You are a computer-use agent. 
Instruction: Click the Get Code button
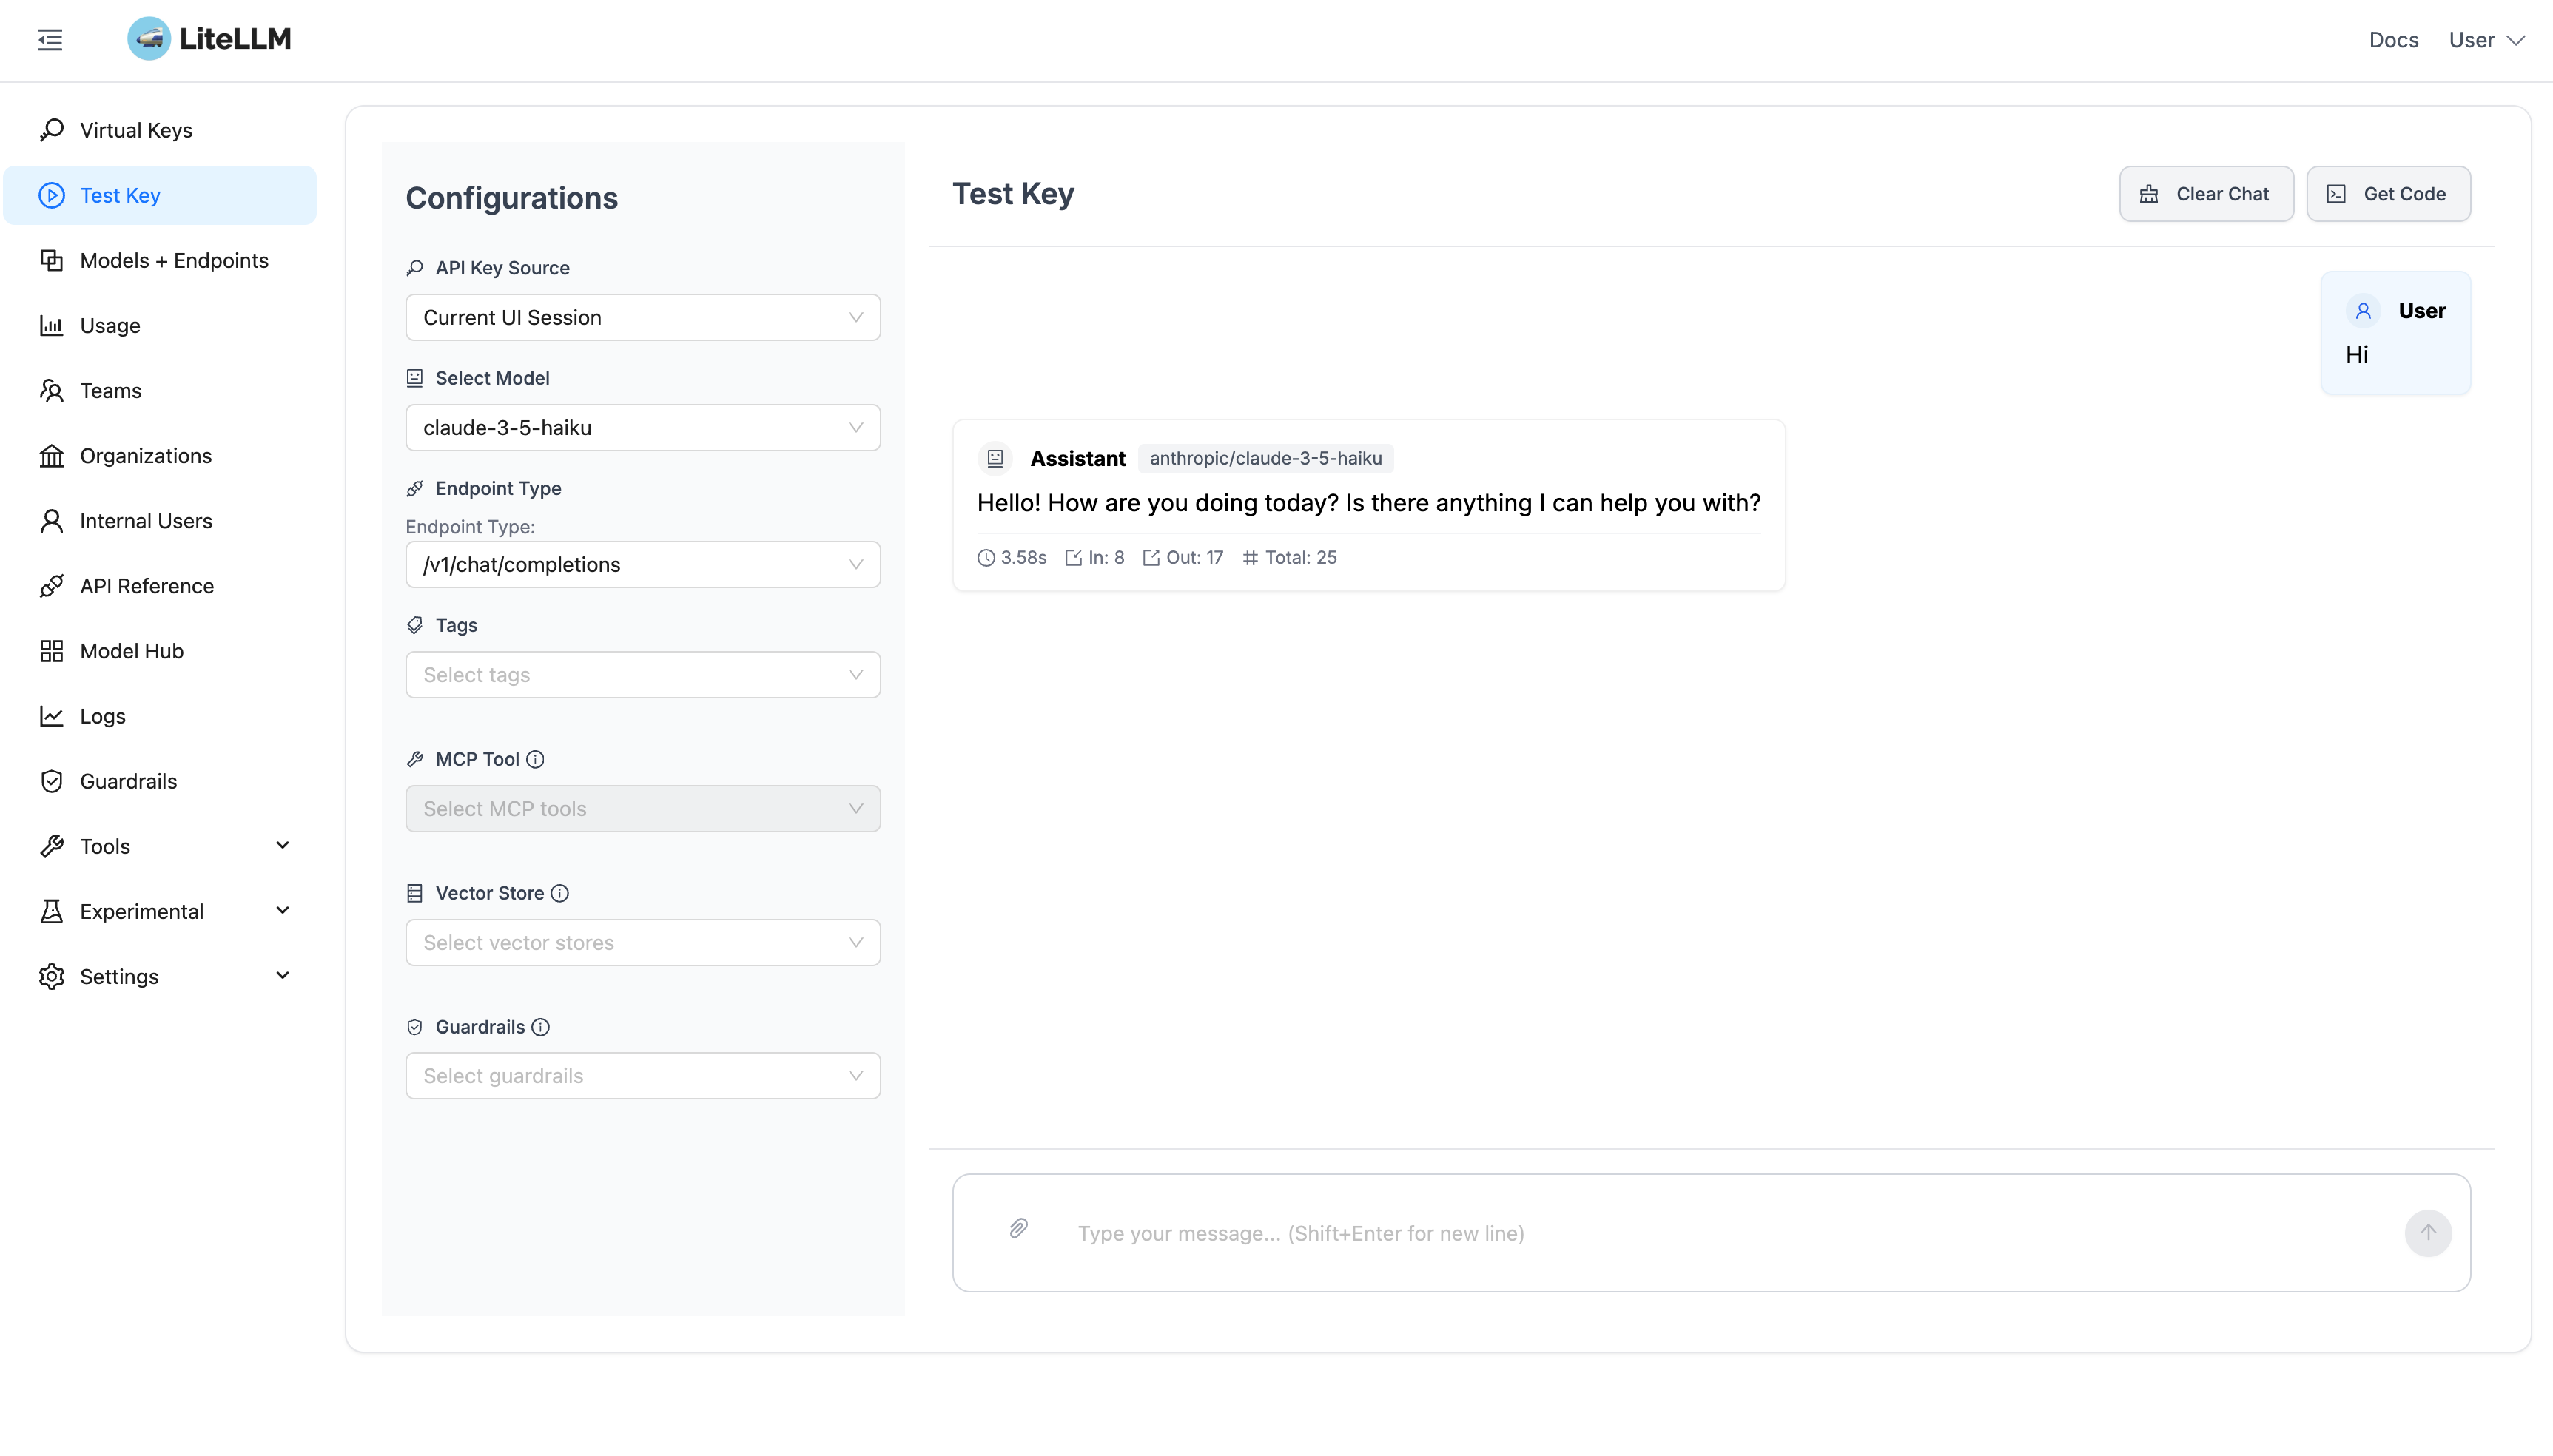(2387, 194)
